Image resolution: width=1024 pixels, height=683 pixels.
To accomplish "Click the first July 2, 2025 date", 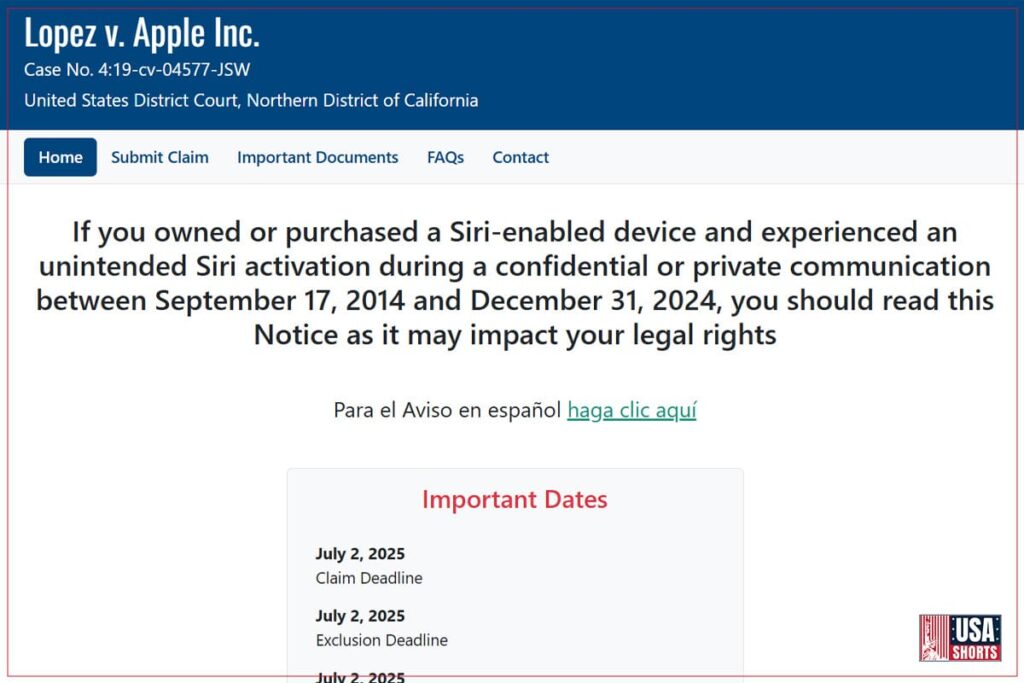I will 360,554.
